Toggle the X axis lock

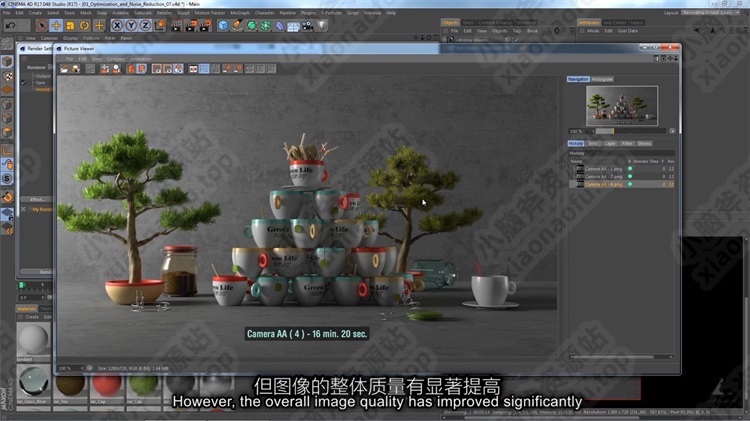point(118,25)
